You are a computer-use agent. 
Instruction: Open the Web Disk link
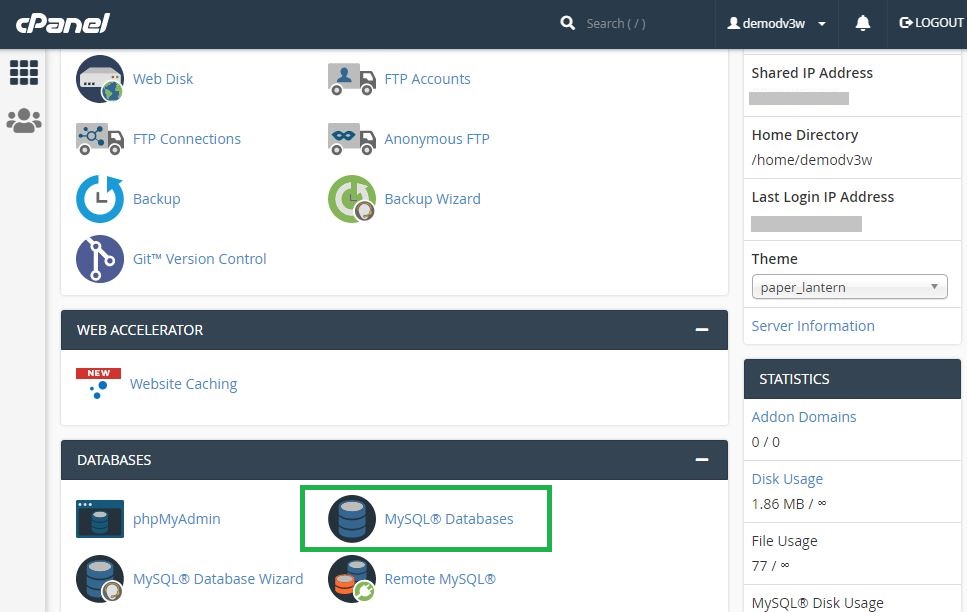pyautogui.click(x=163, y=79)
